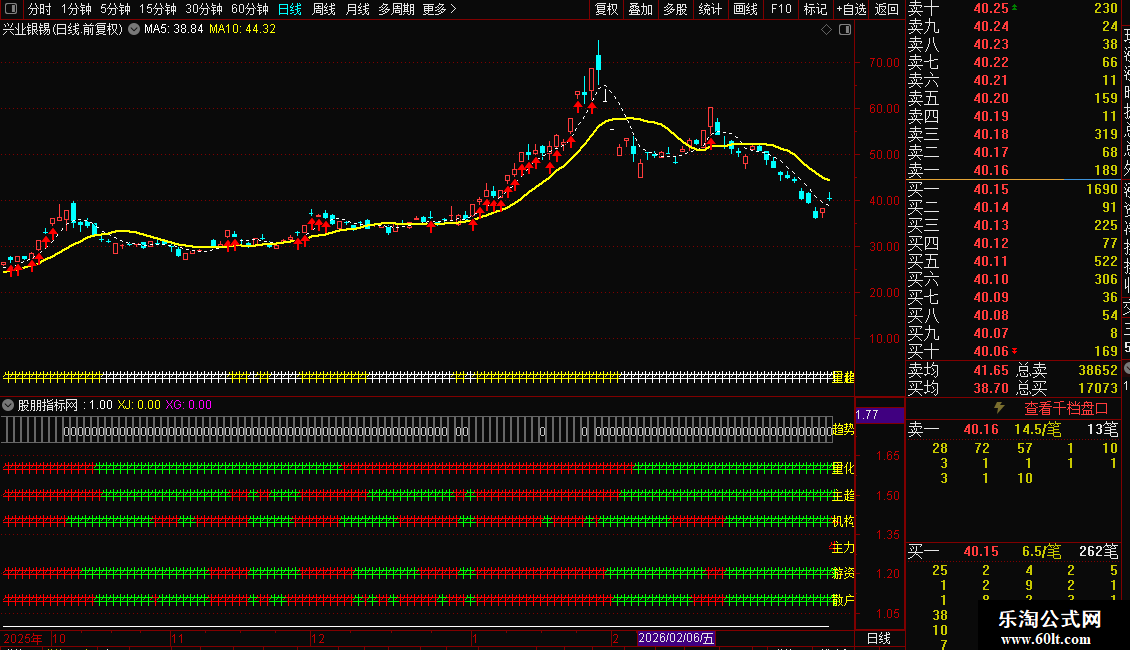Select the 15分钟 period tab

coord(158,9)
